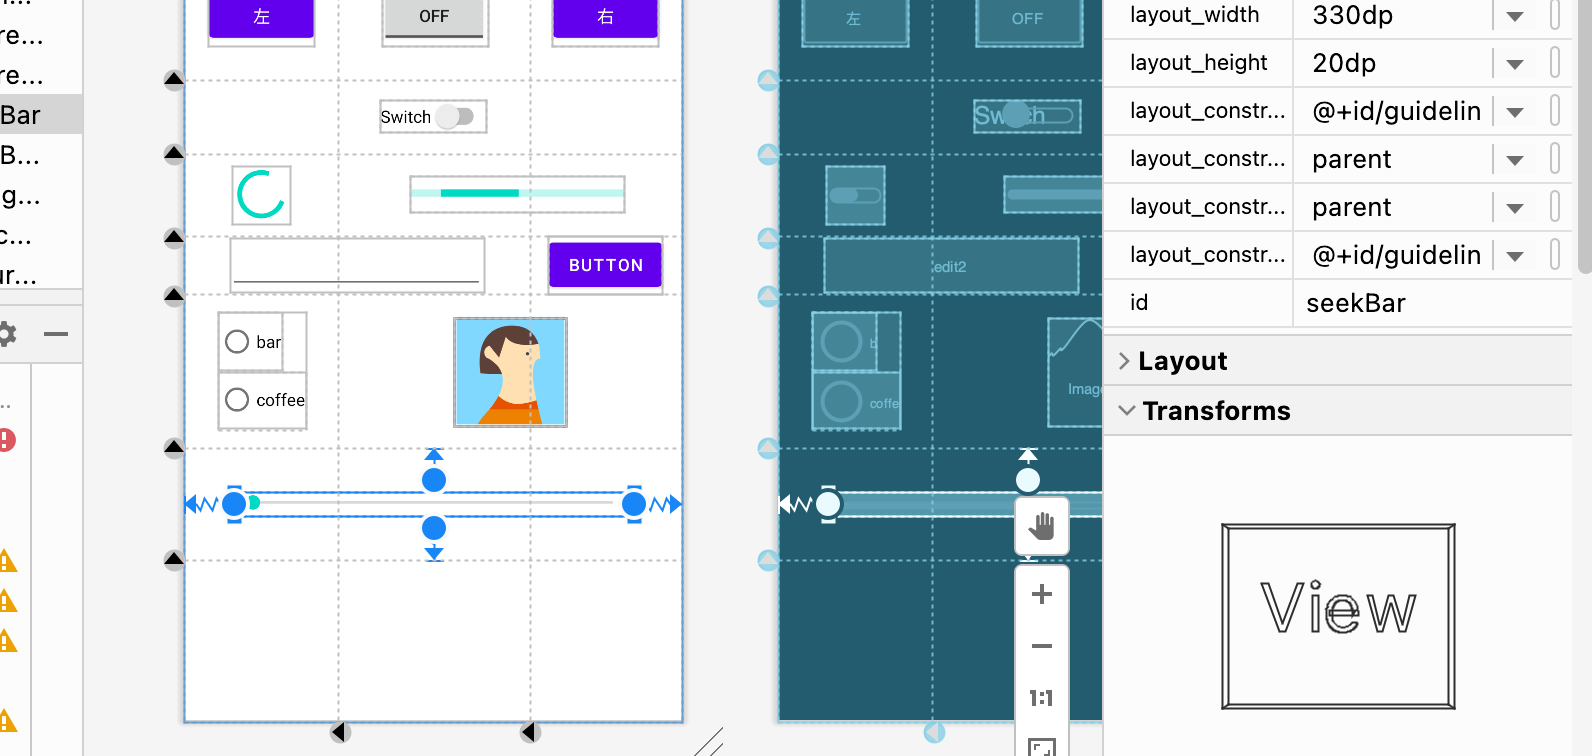The height and width of the screenshot is (756, 1592).
Task: Click the underlined EditText field in design view
Action: [357, 265]
